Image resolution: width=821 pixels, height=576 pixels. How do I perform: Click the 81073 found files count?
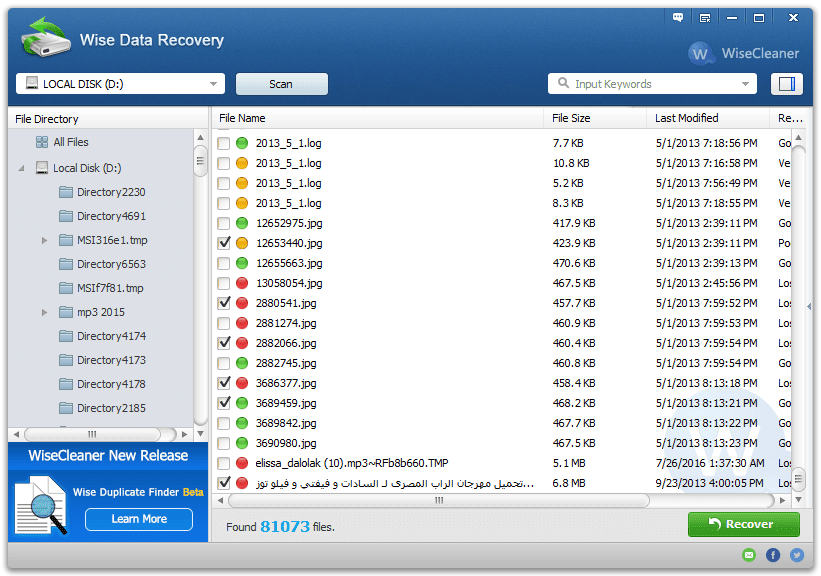point(285,526)
